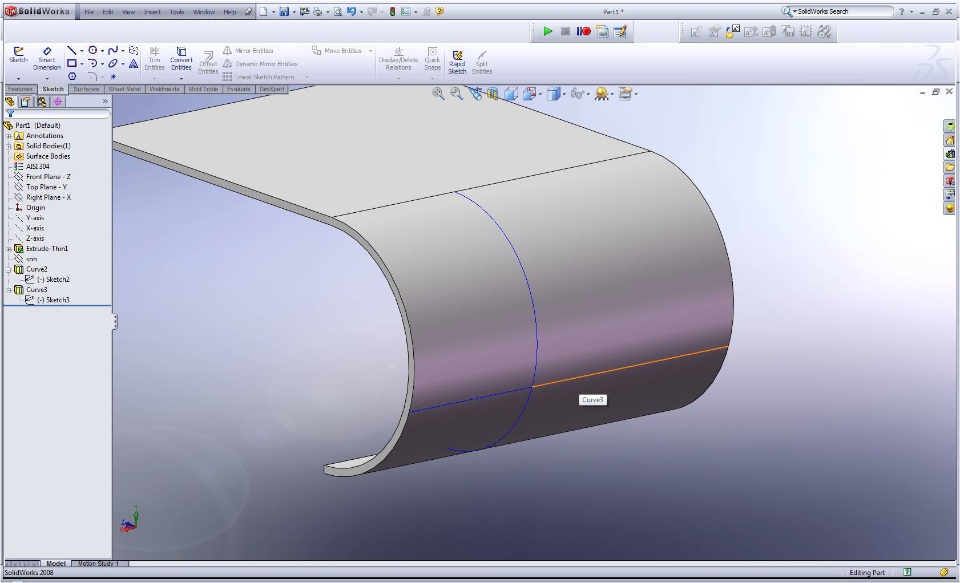Open the Display Style dropdown arrow

coord(563,94)
